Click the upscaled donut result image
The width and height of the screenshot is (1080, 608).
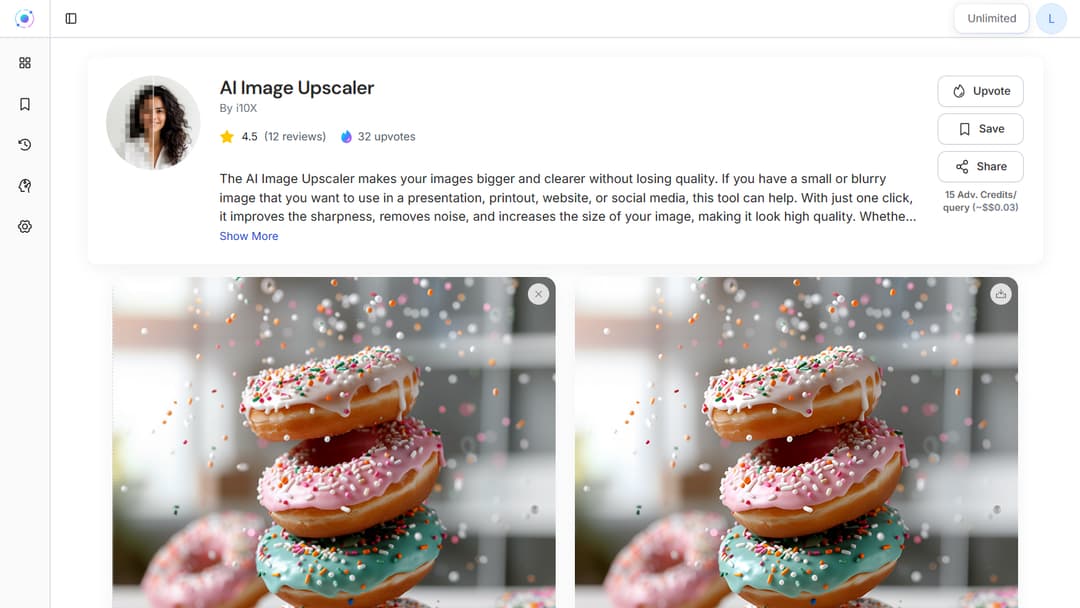(796, 442)
